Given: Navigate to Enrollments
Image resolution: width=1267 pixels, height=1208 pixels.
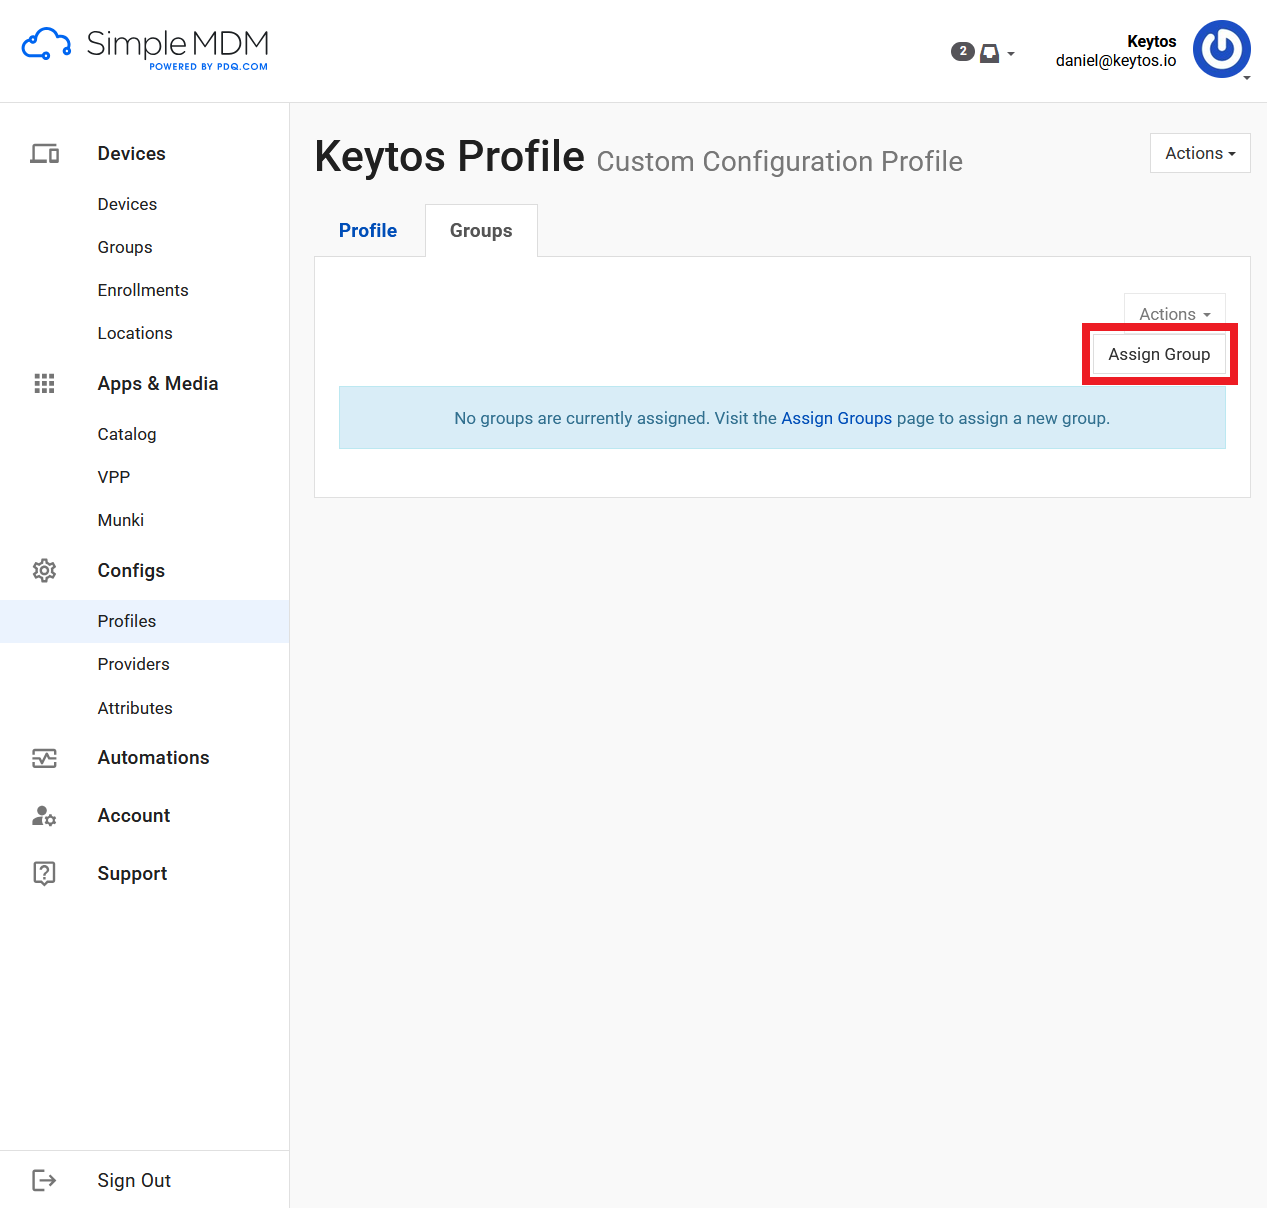Looking at the screenshot, I should point(143,290).
